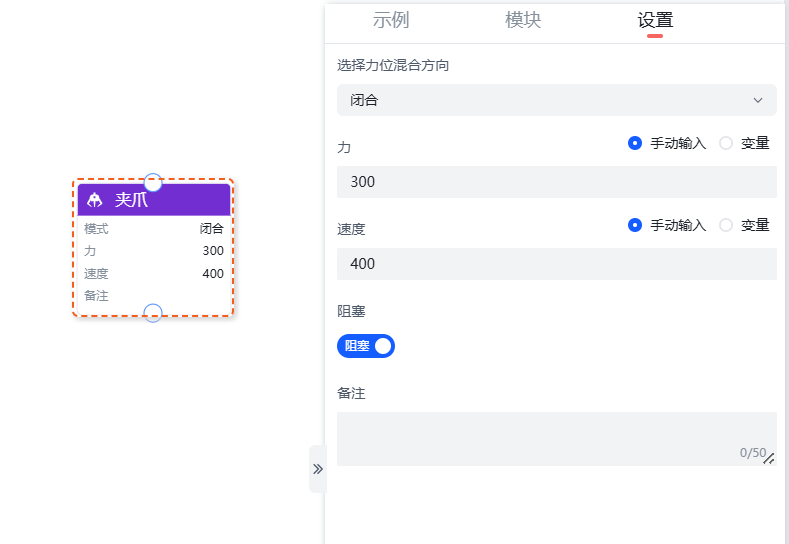Click the dropdown chevron arrow beside 闭合
Screen dimensions: 789x544
tap(757, 100)
